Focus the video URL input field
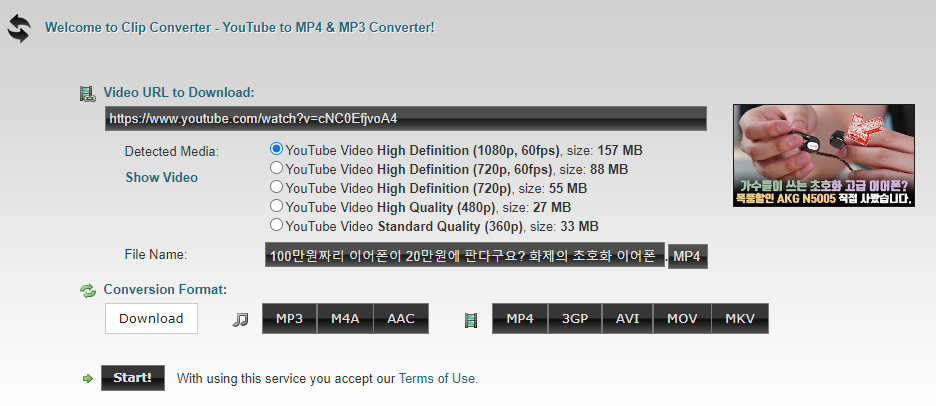This screenshot has height=406, width=936. [406, 119]
